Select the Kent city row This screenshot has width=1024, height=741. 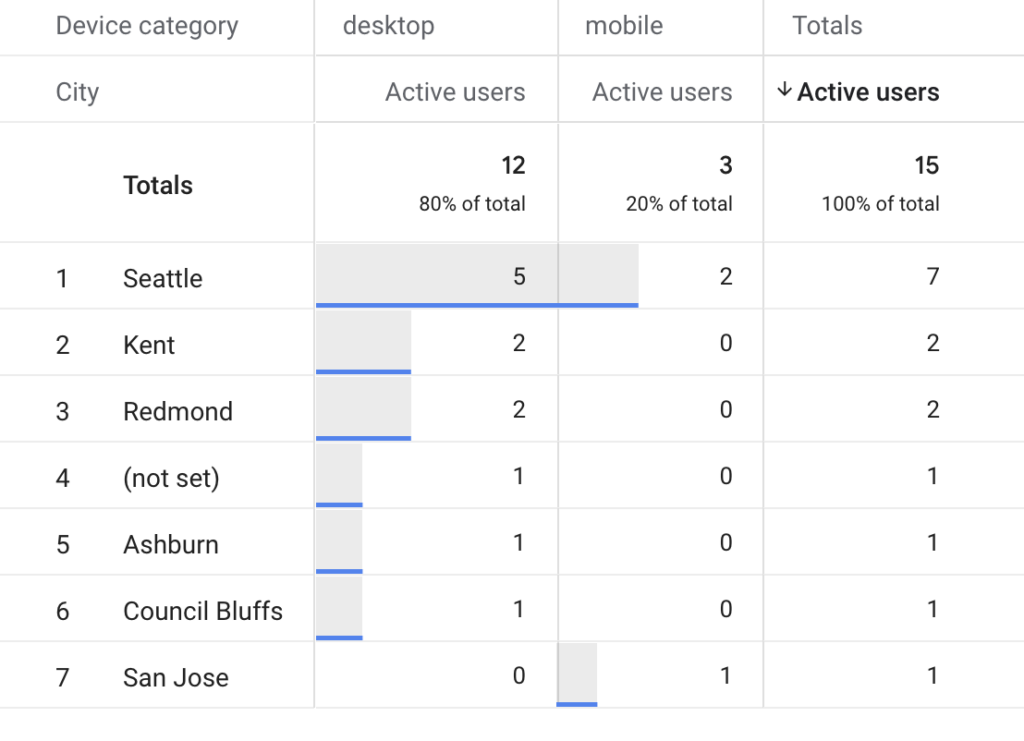coord(149,345)
